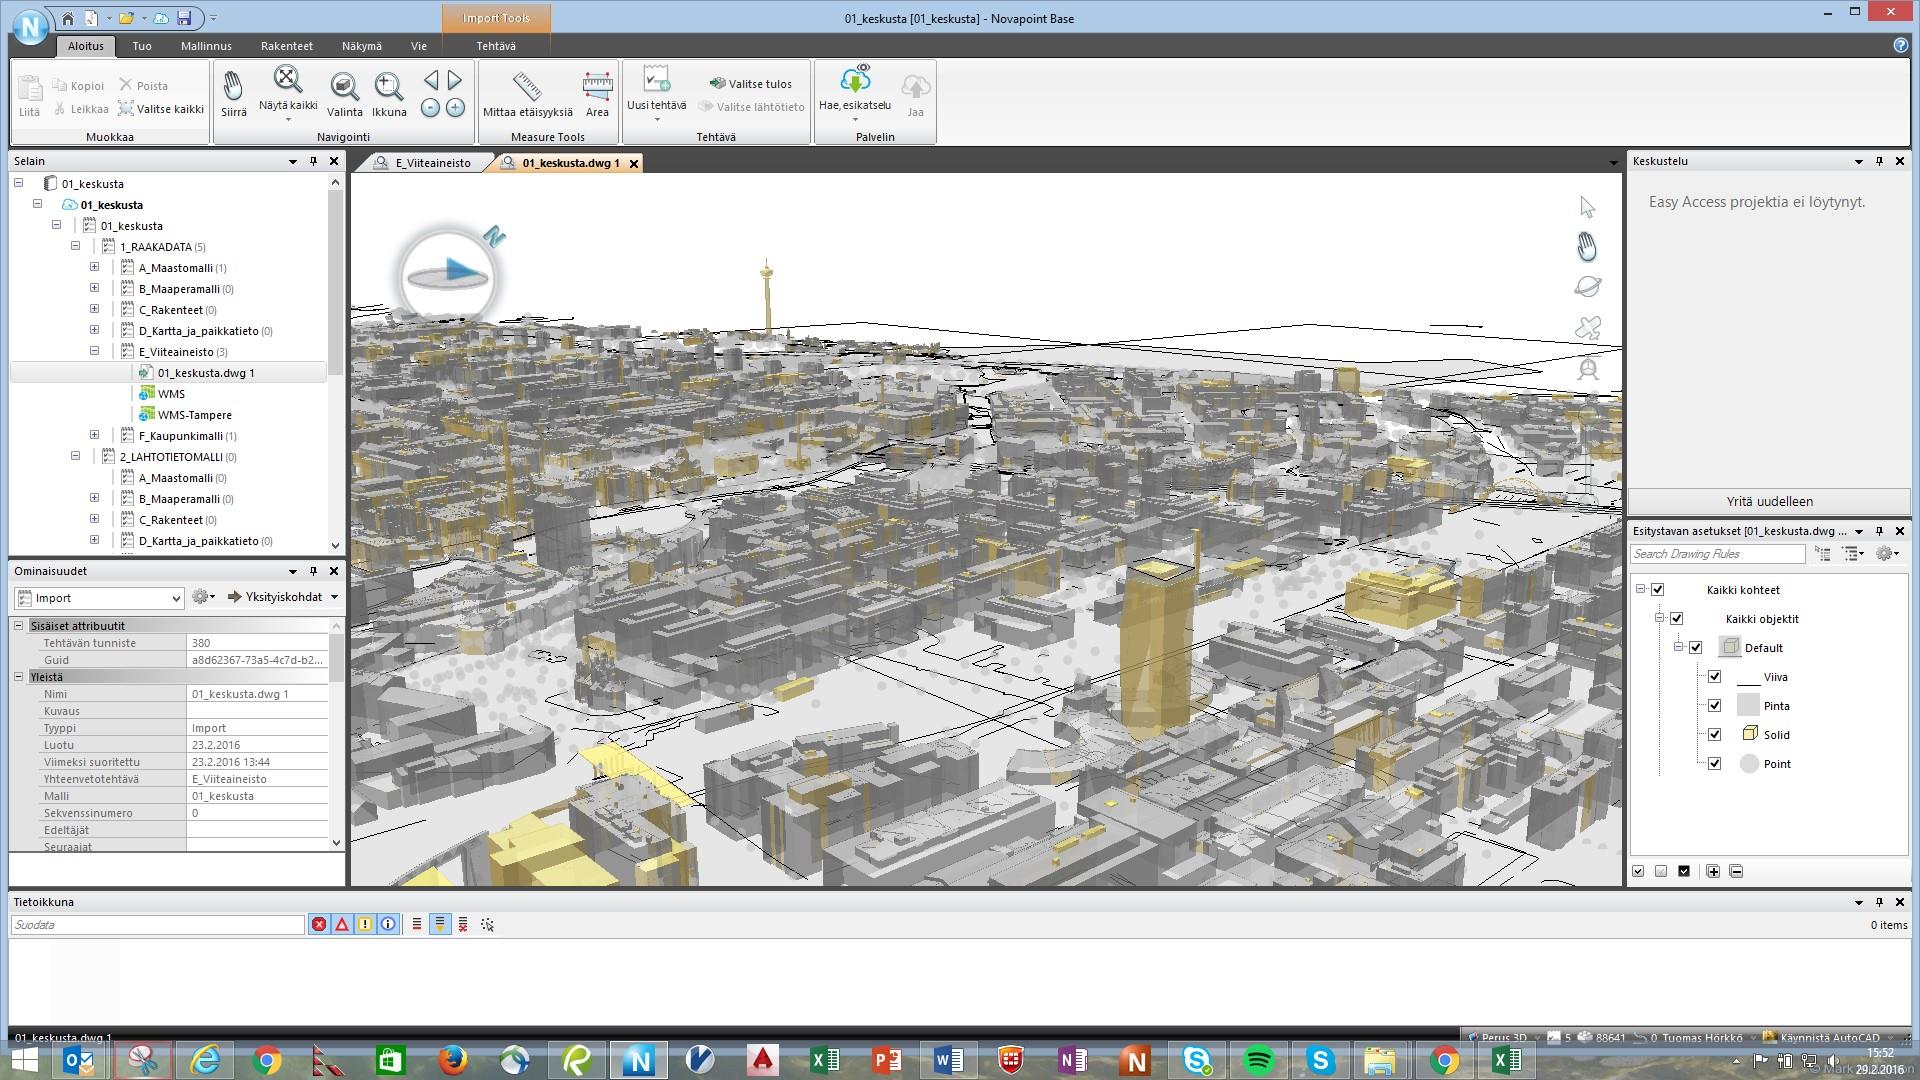Viewport: 1920px width, 1080px height.
Task: Toggle the Pinta checkbox
Action: pyautogui.click(x=1715, y=706)
